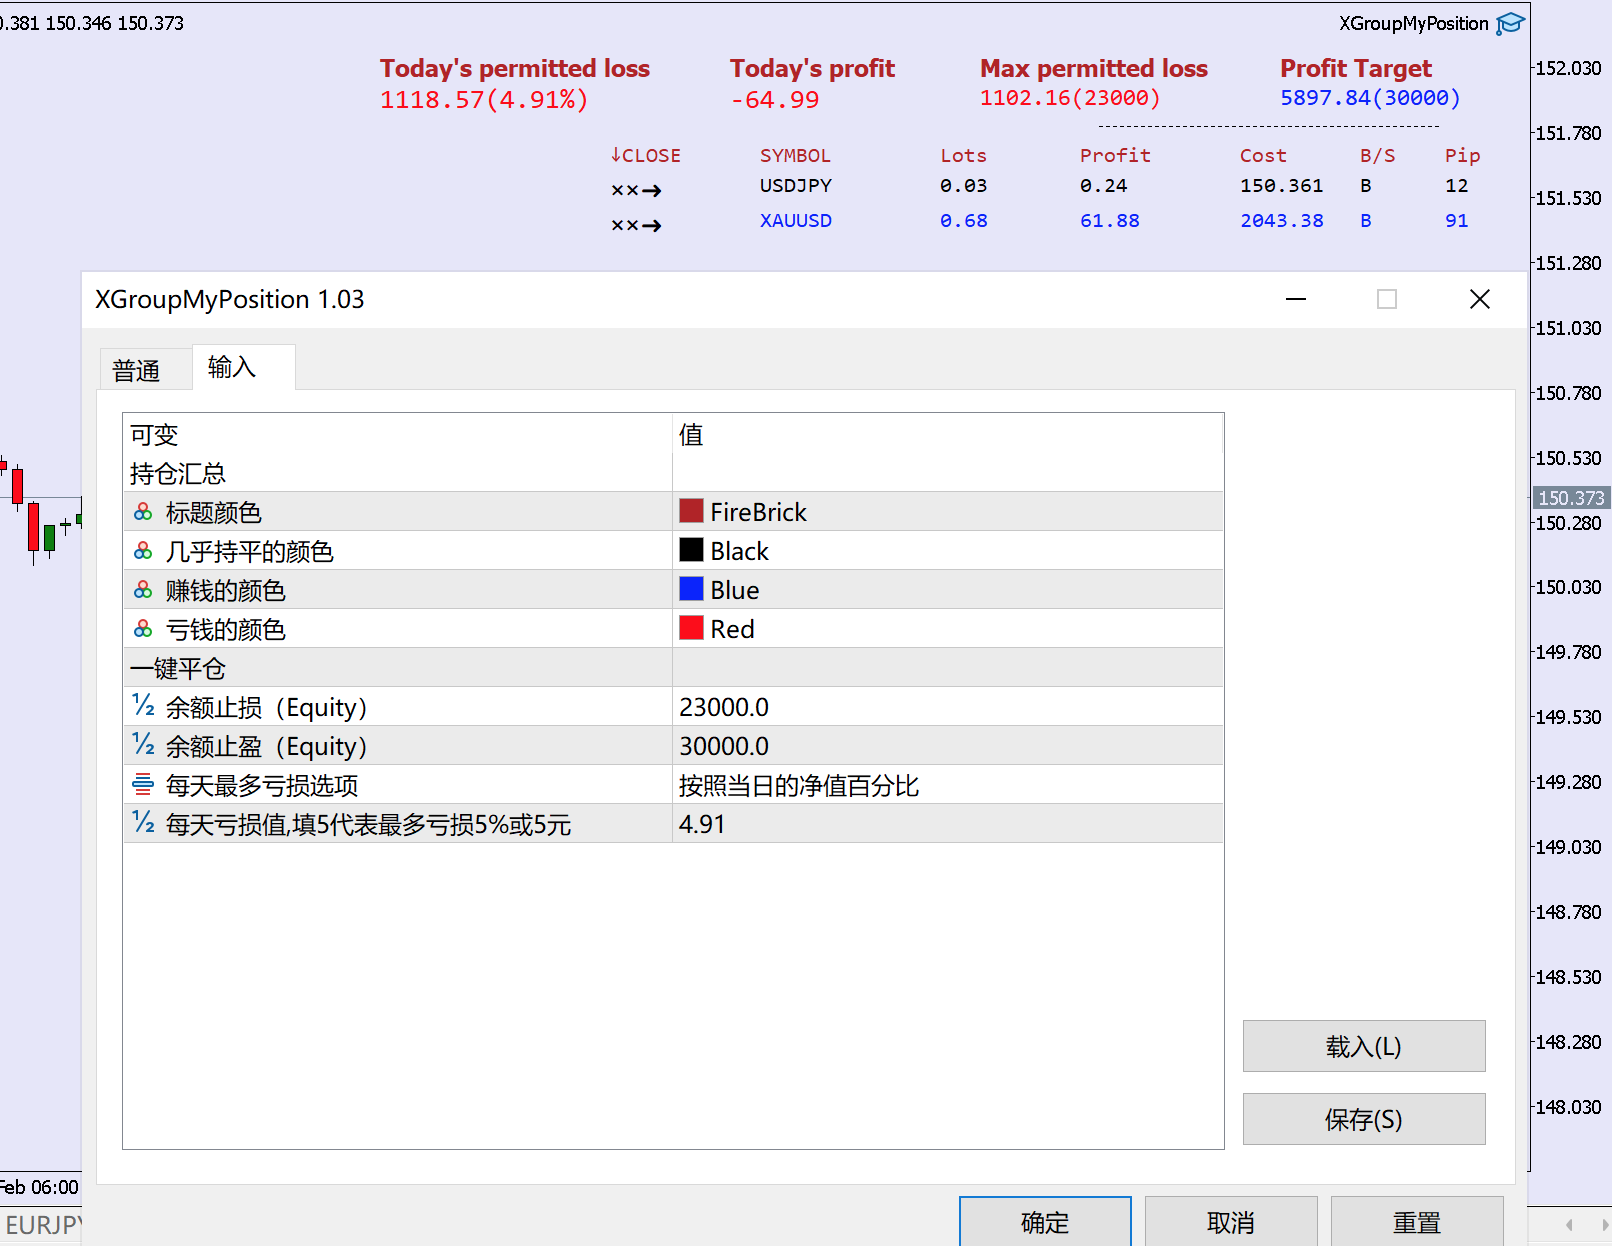Open the Black color value list
The image size is (1612, 1246).
coord(945,551)
